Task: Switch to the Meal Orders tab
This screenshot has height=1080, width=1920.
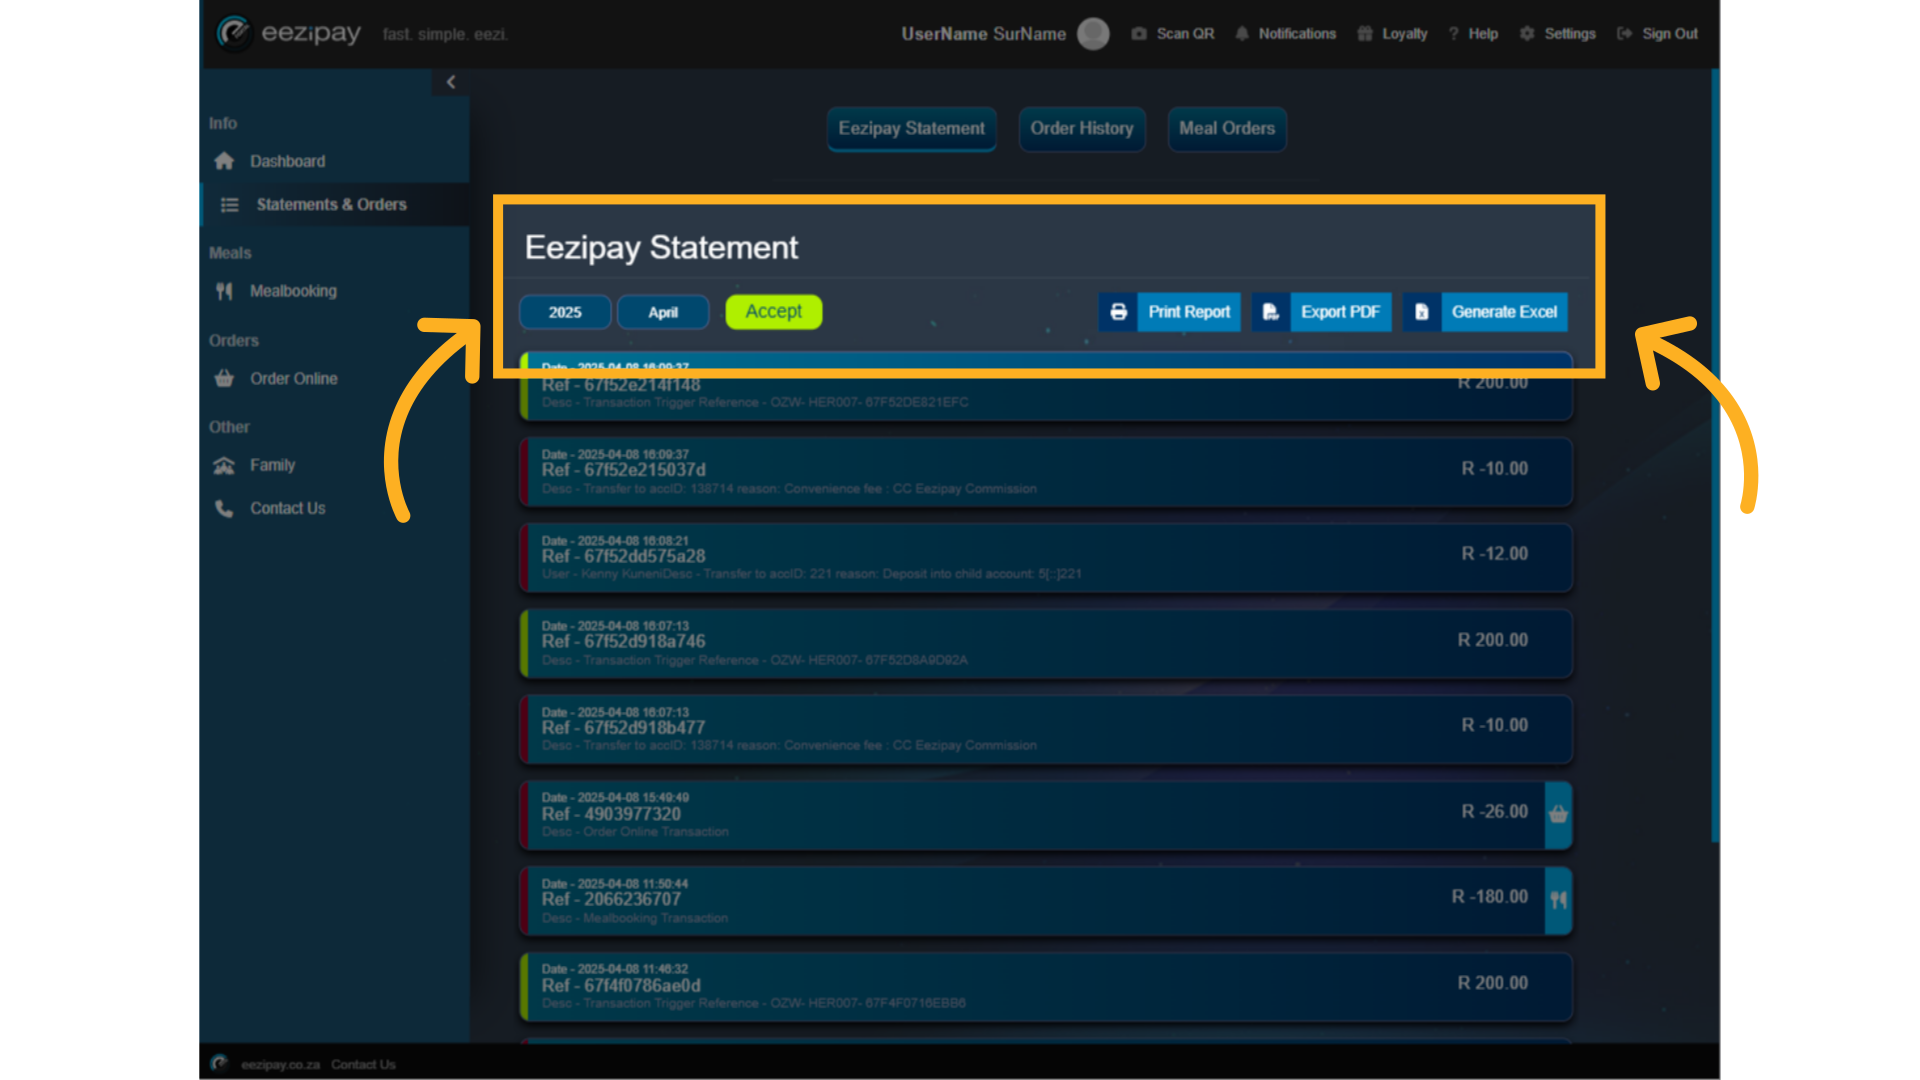Action: 1227,129
